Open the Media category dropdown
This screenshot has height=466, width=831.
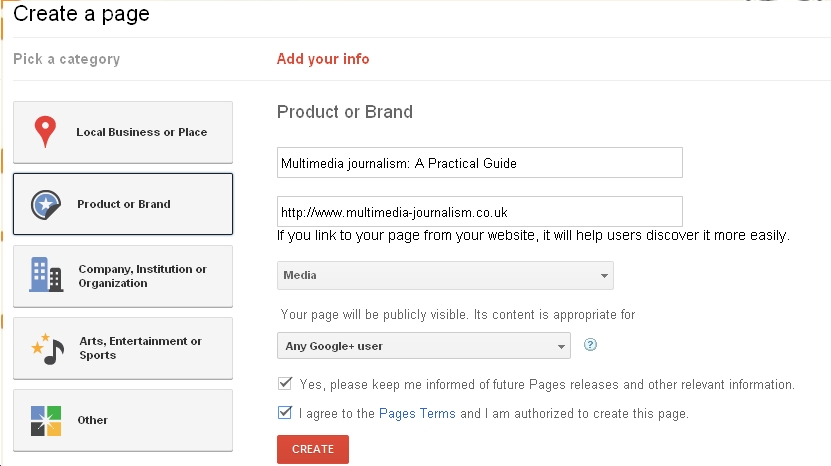(444, 275)
